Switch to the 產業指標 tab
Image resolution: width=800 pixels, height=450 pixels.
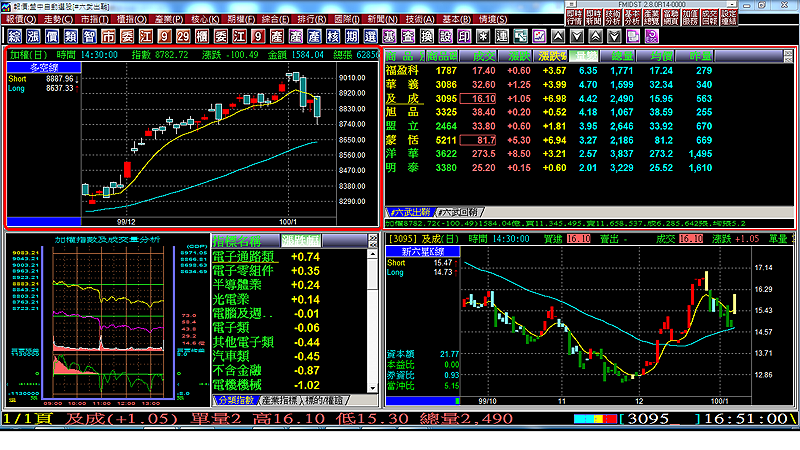pyautogui.click(x=280, y=401)
